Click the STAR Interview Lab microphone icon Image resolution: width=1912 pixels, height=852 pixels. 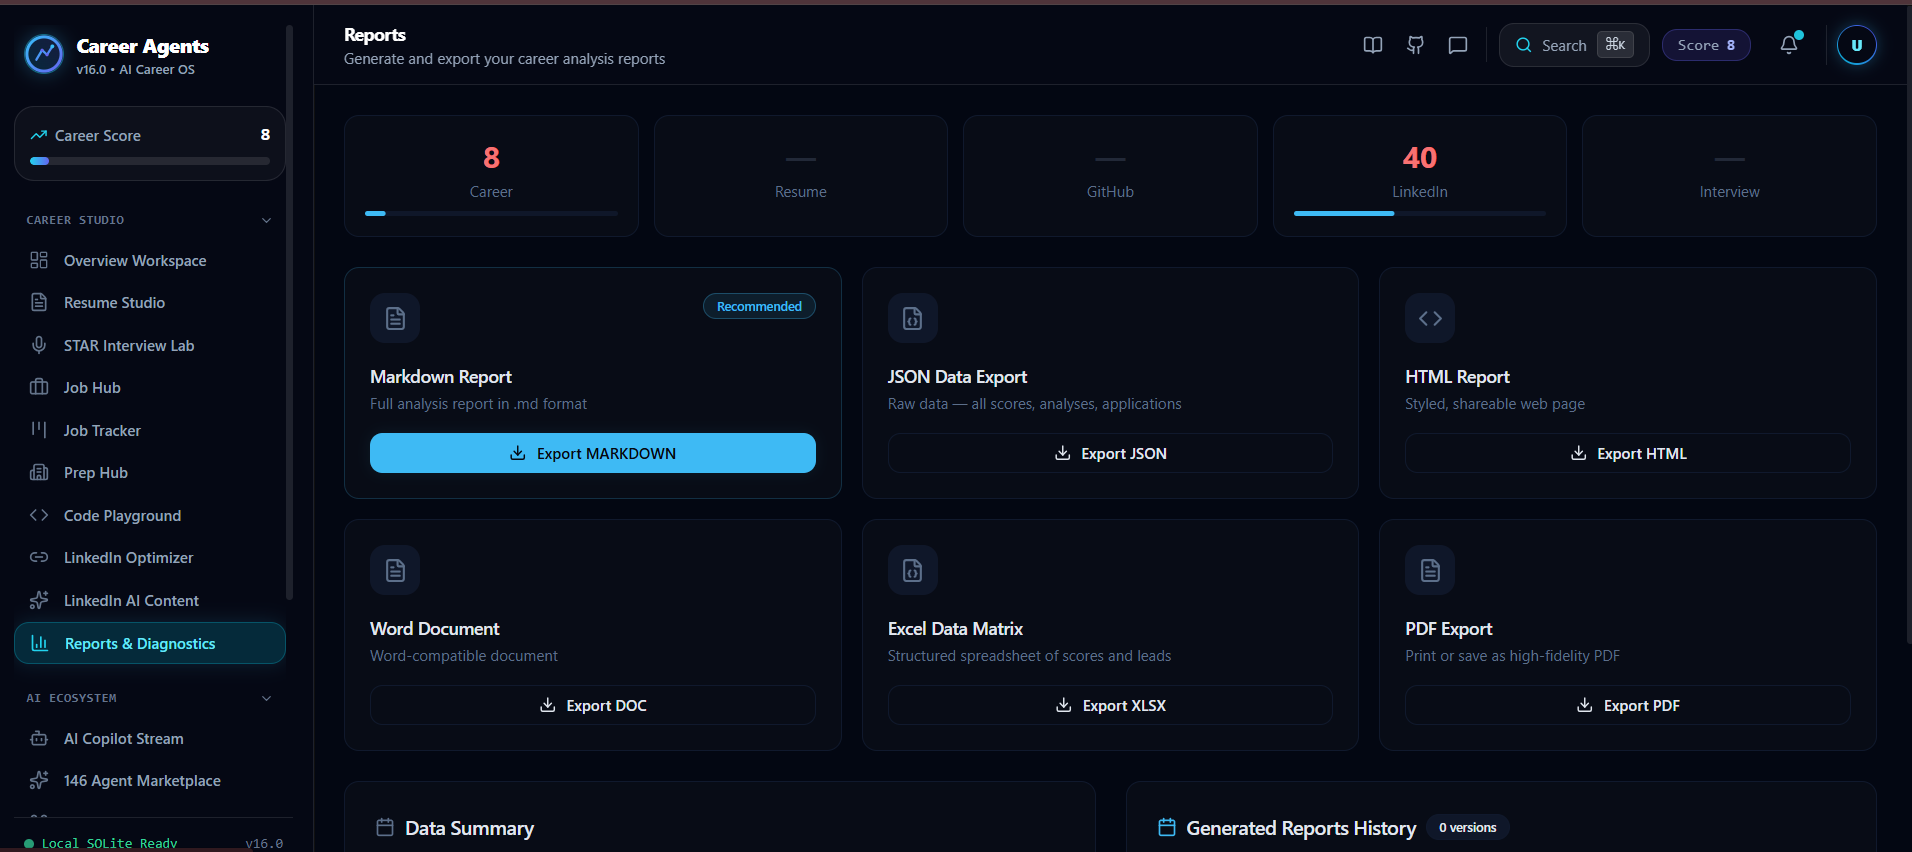click(x=39, y=345)
